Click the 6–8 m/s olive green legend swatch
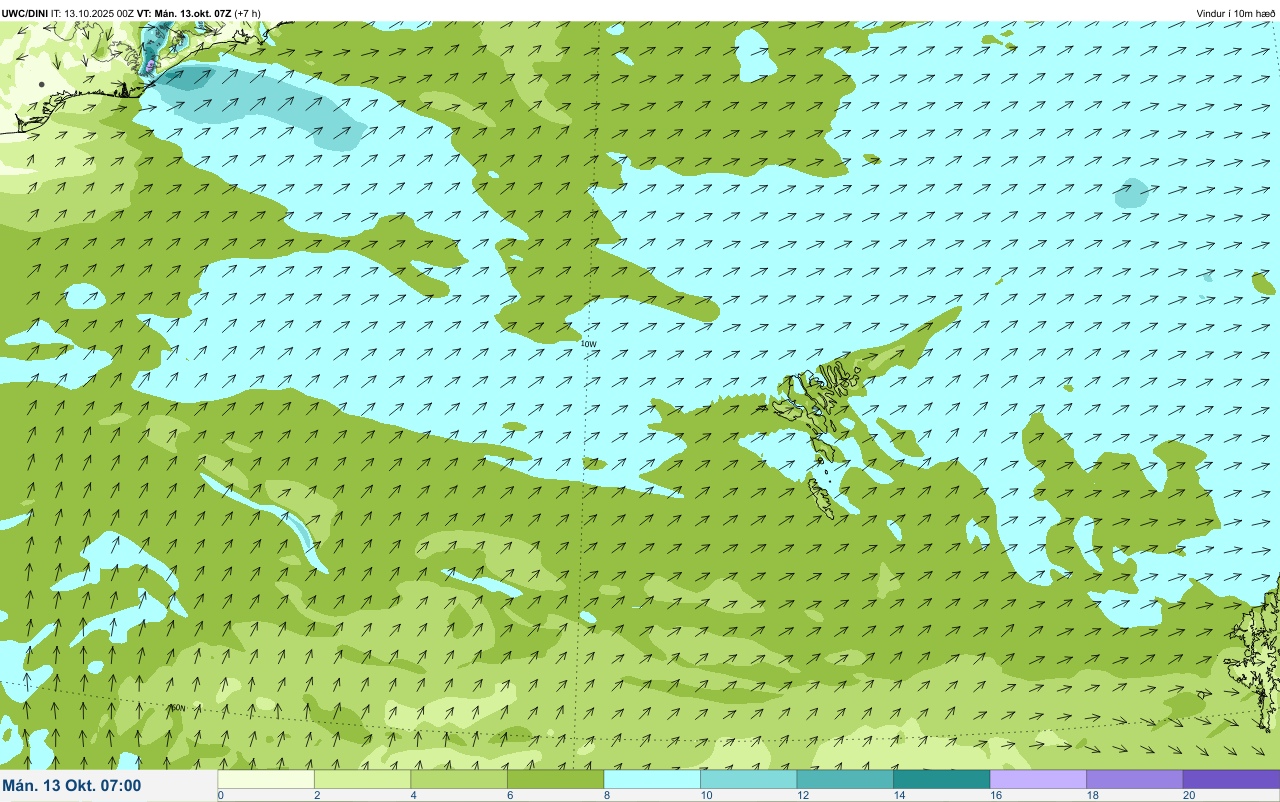1280x802 pixels. 556,779
